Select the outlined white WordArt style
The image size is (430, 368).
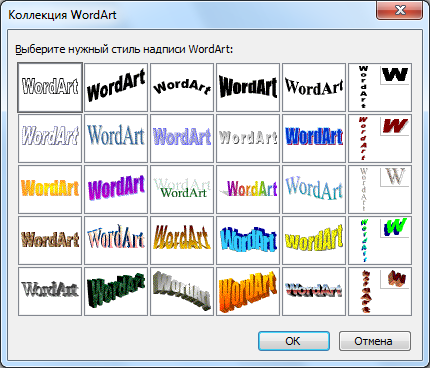[50, 87]
